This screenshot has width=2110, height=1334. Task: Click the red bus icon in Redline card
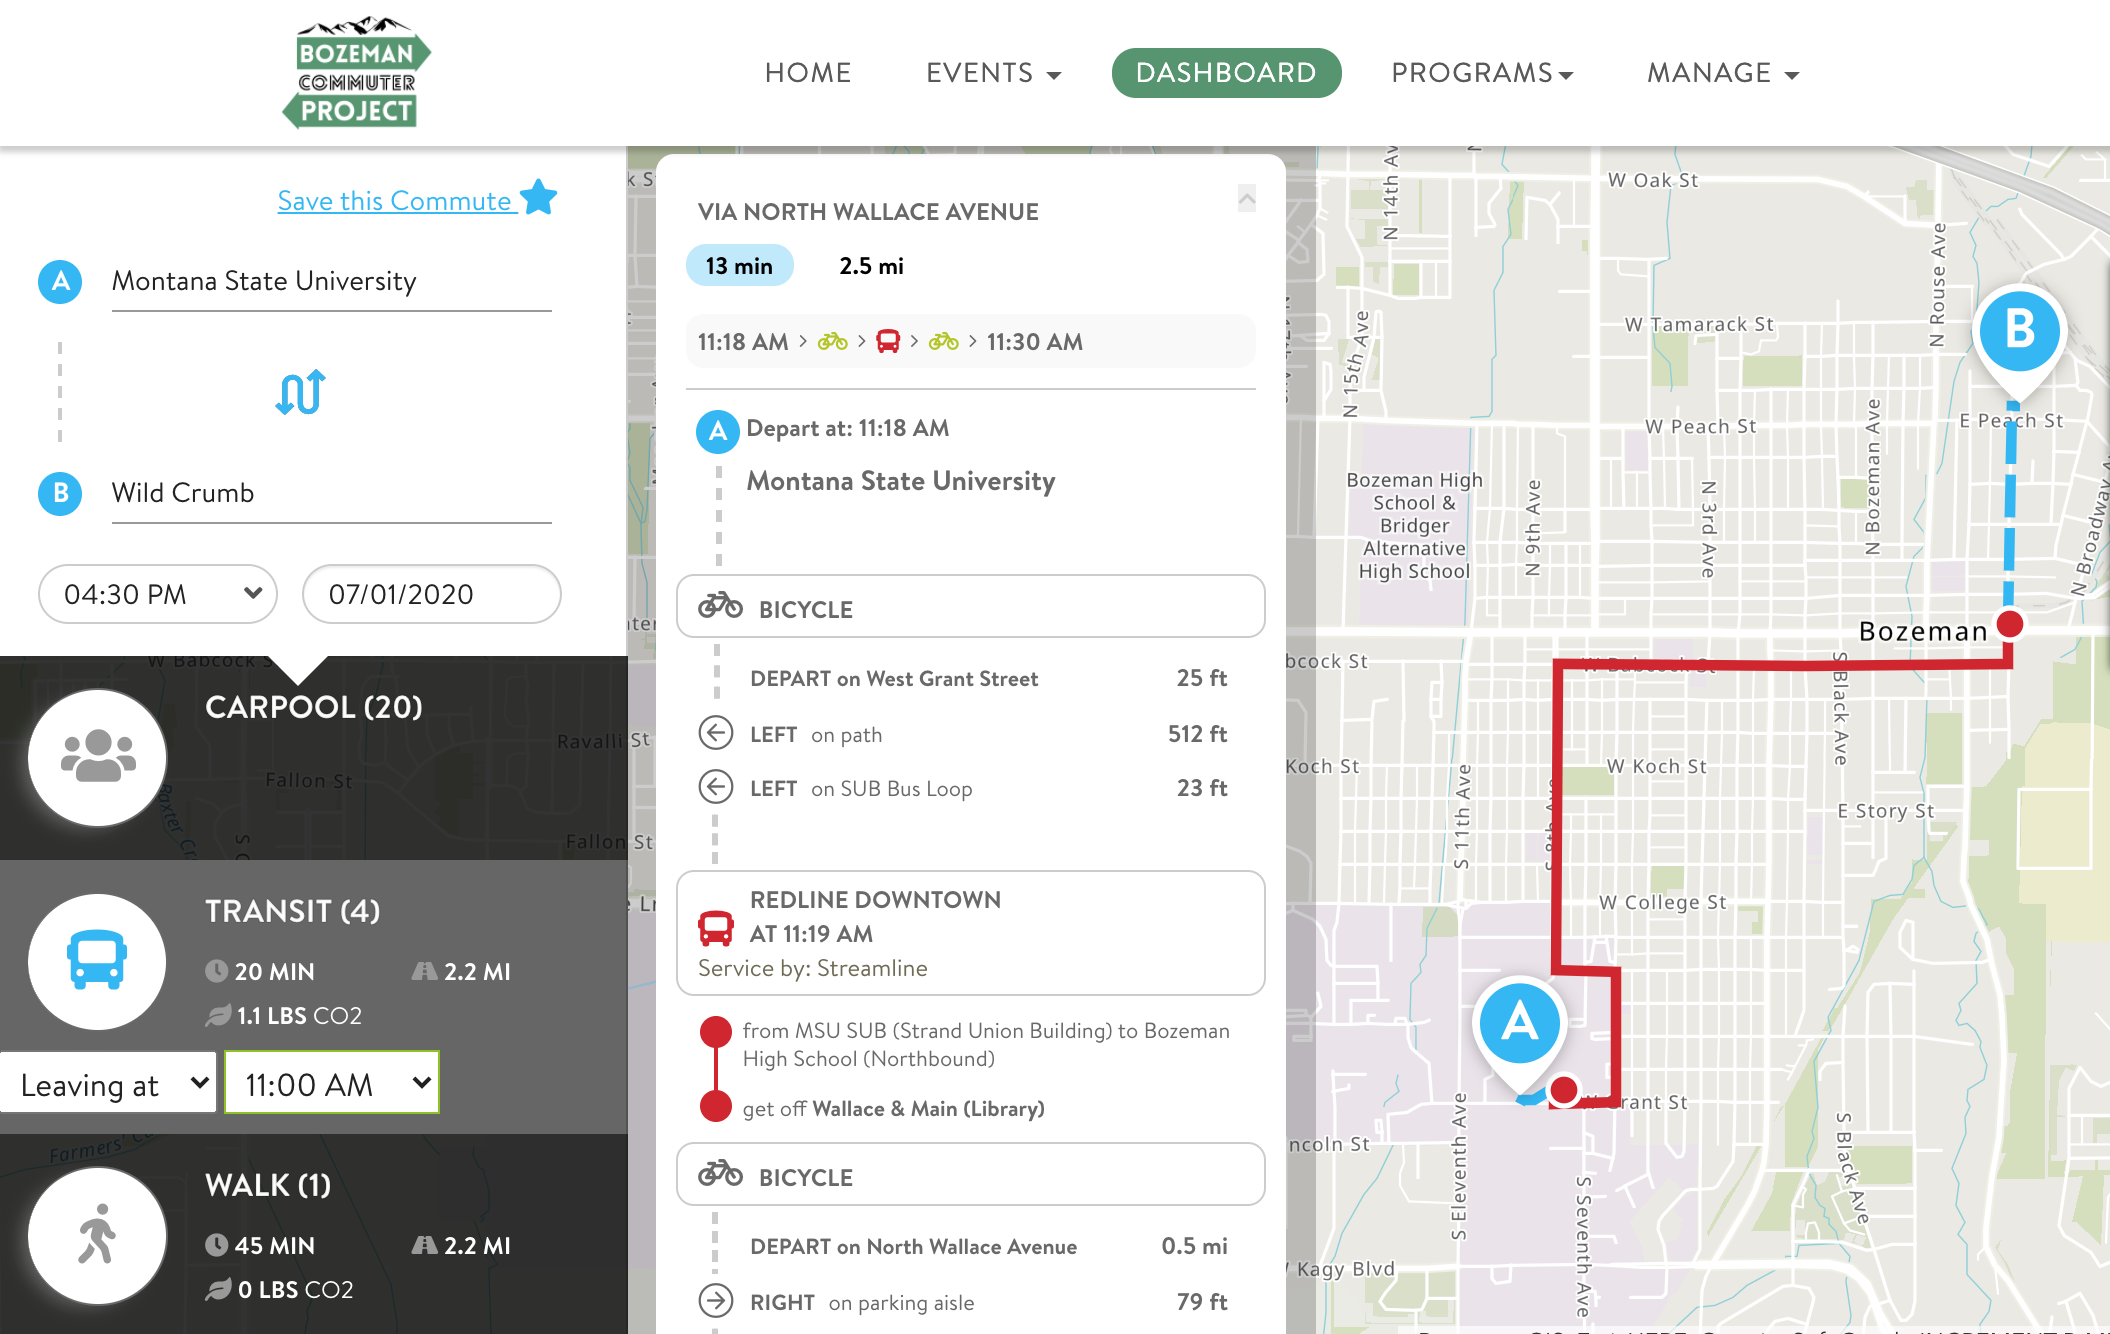coord(715,929)
